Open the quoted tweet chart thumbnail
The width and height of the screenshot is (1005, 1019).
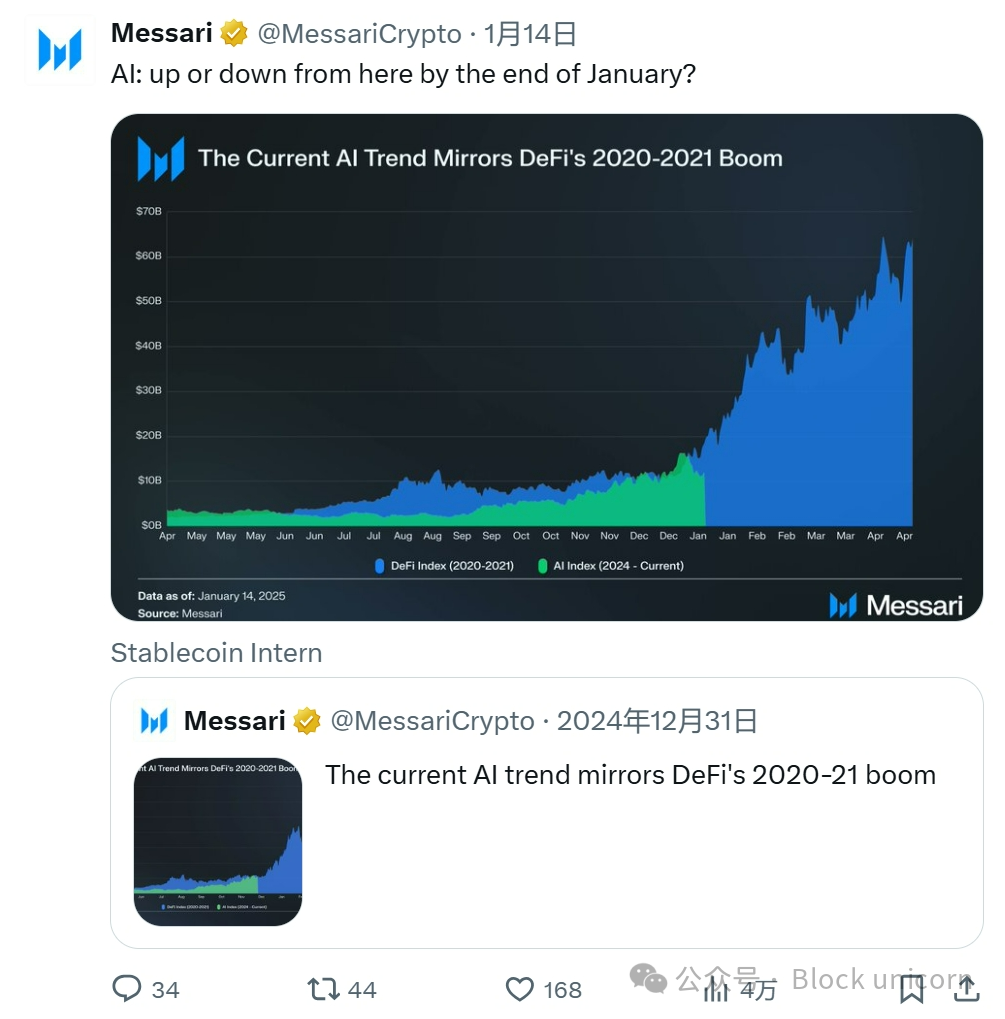coord(218,841)
